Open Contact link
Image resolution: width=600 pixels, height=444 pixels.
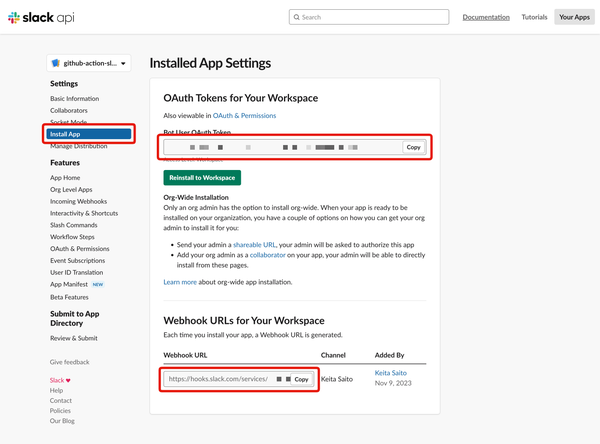(60, 401)
